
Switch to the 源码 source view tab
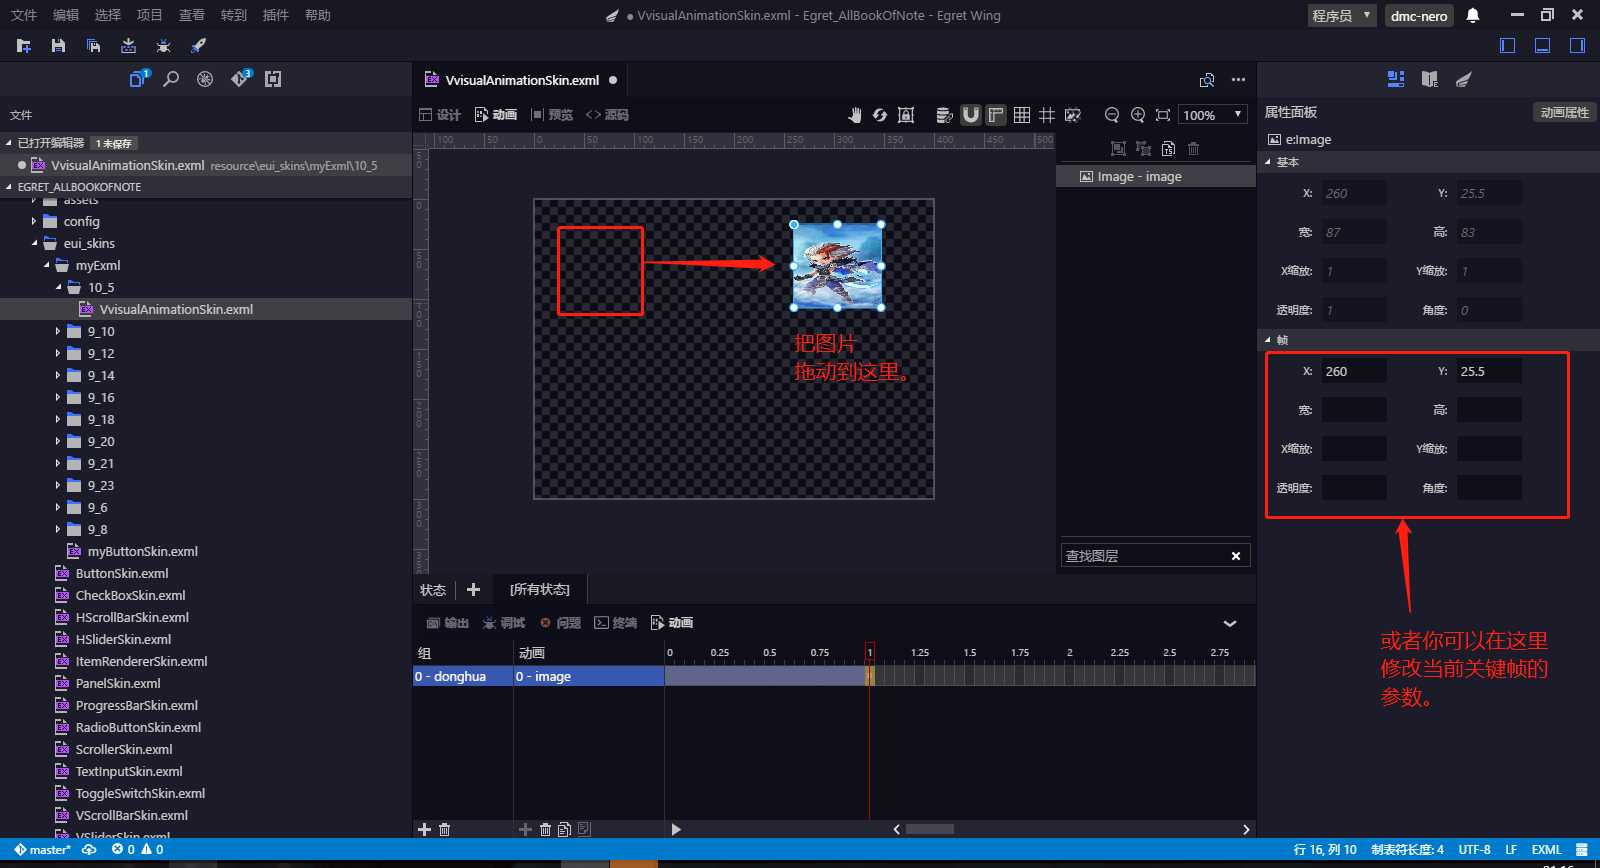[607, 115]
